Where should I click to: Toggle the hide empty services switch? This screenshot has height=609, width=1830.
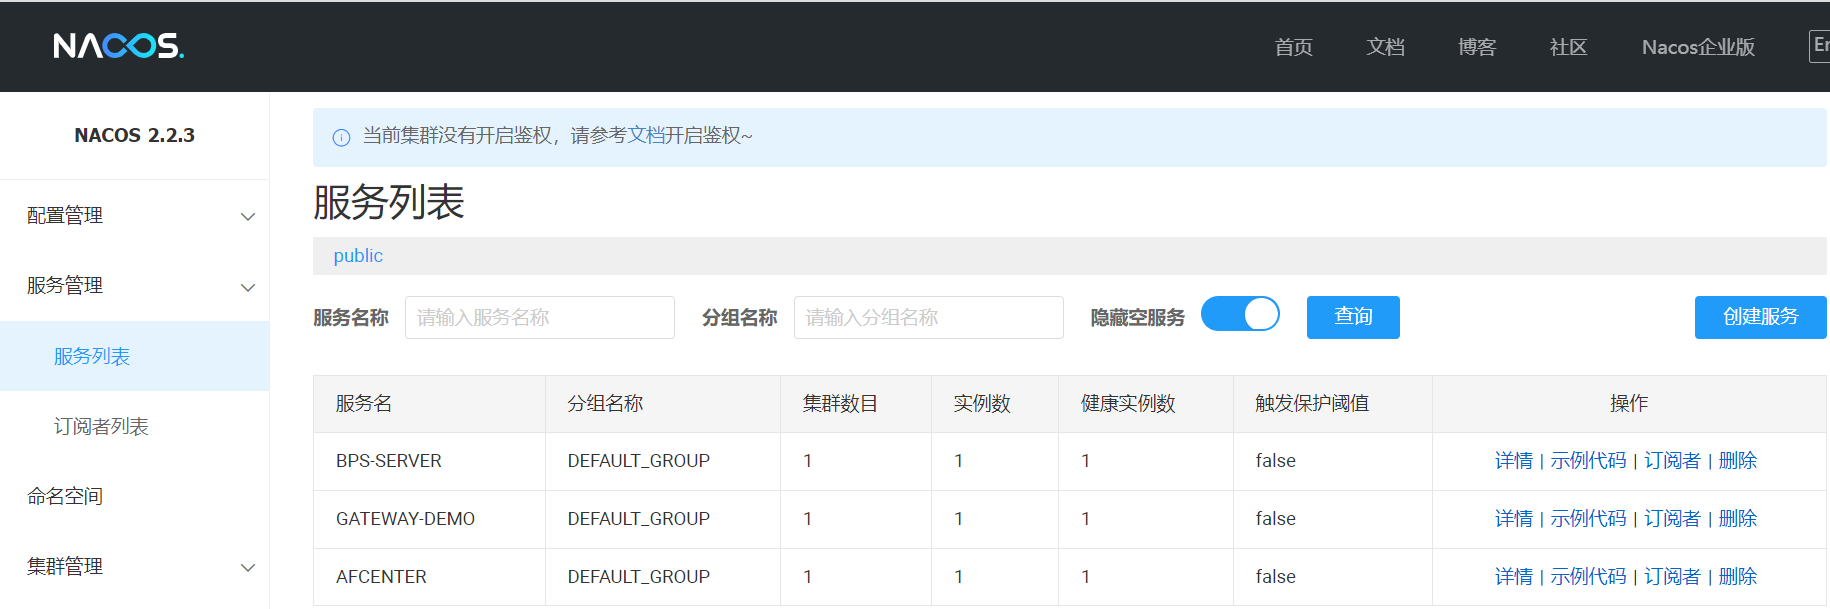pyautogui.click(x=1240, y=314)
